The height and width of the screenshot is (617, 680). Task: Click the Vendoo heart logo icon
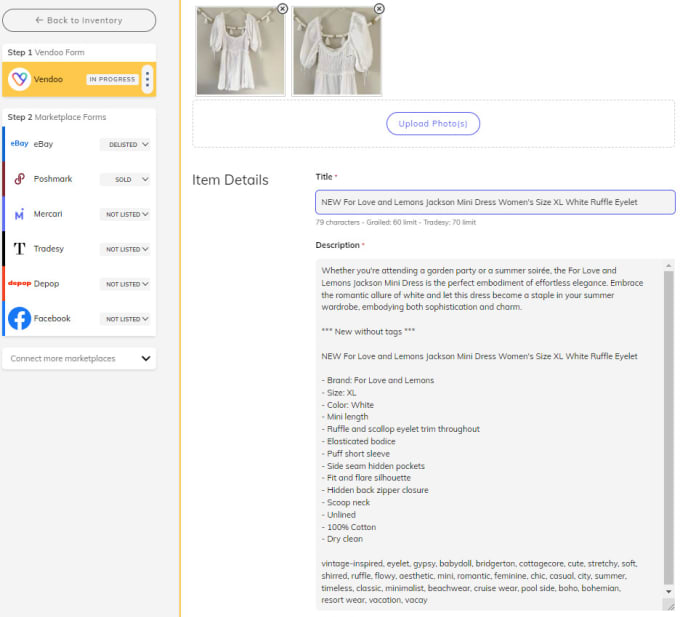[19, 79]
